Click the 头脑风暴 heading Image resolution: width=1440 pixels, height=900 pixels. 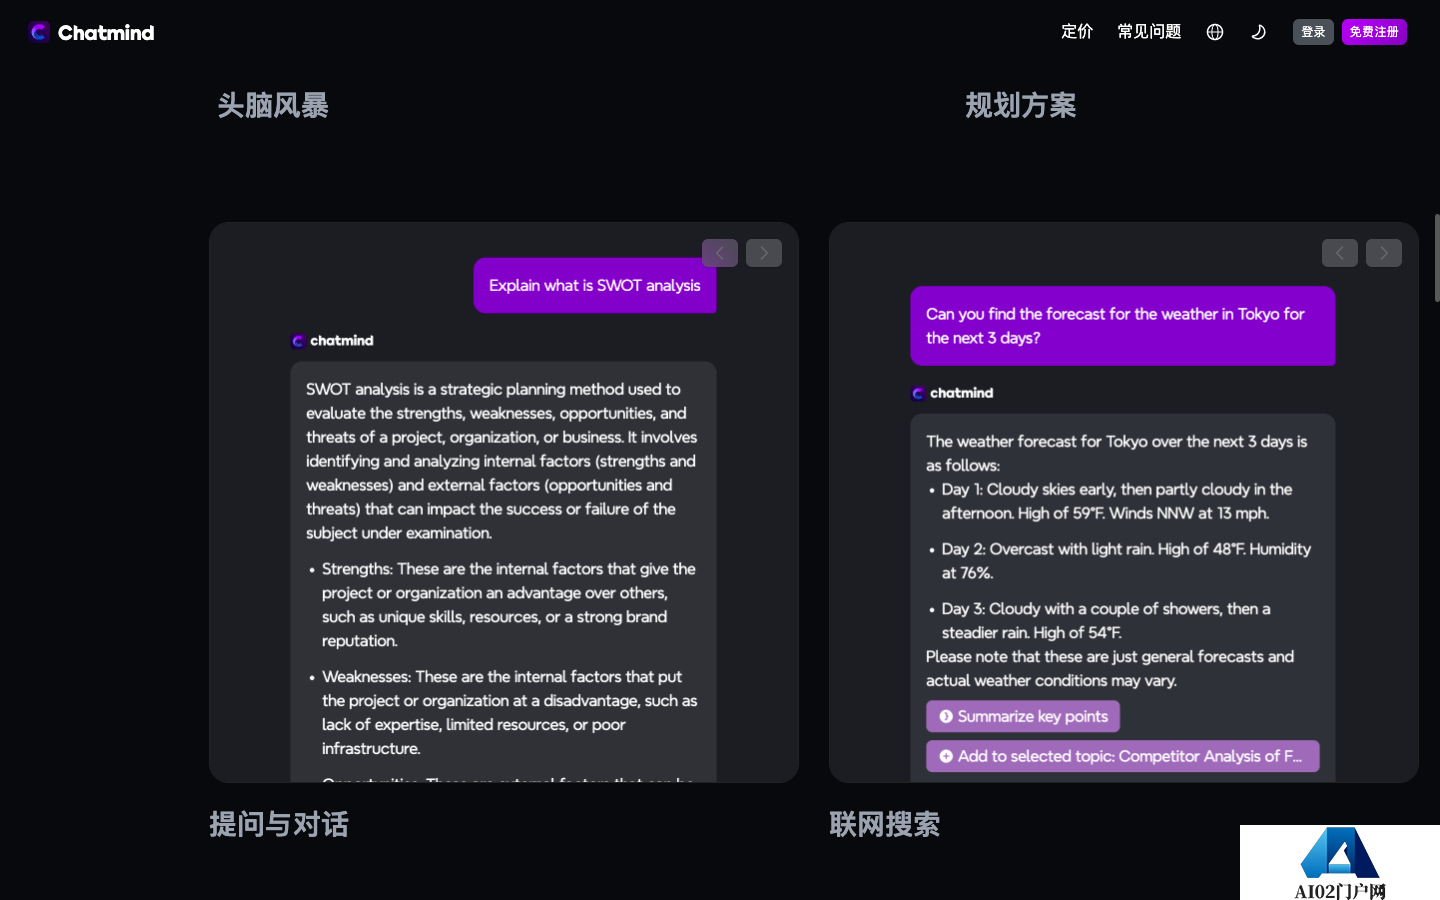coord(273,105)
